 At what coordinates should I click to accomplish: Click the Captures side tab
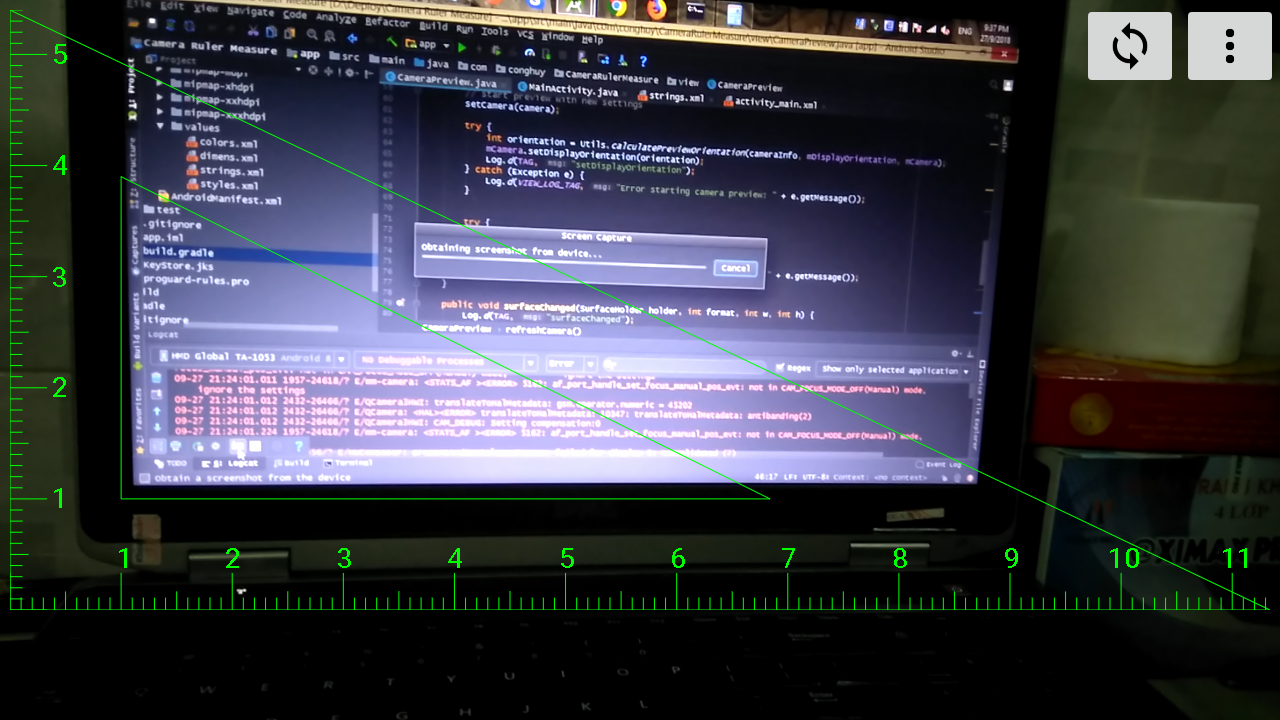(x=135, y=250)
